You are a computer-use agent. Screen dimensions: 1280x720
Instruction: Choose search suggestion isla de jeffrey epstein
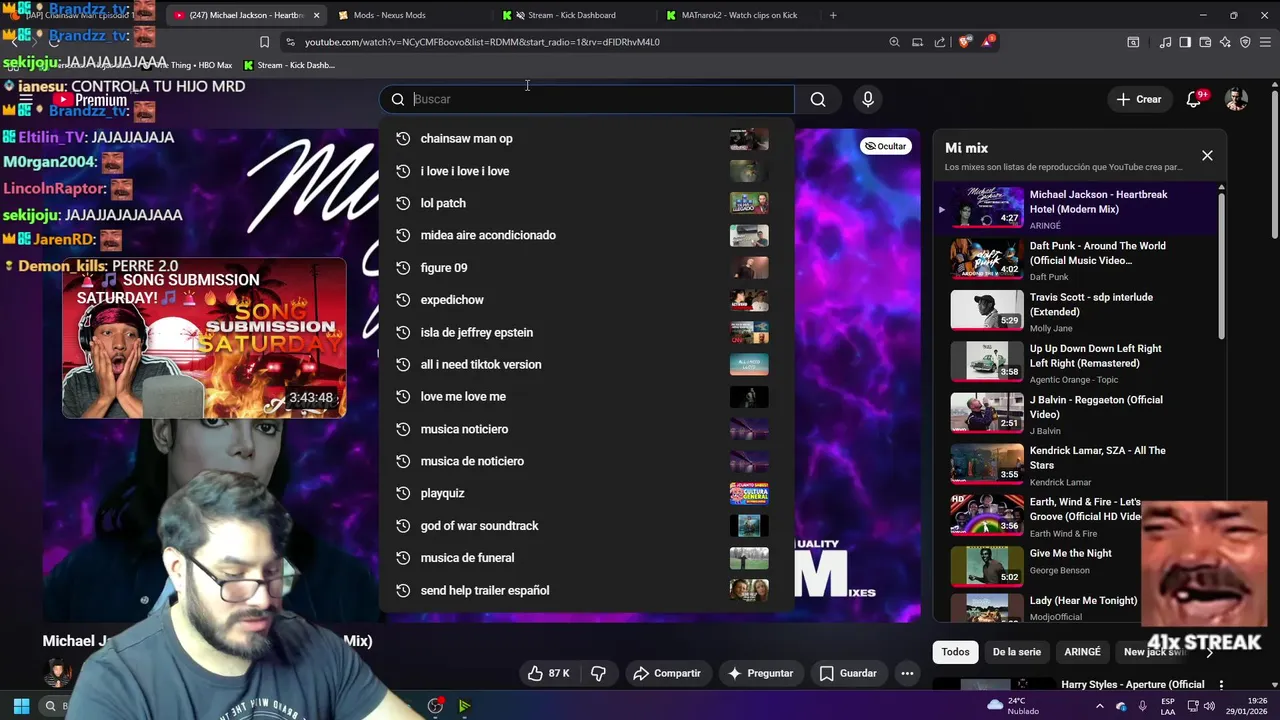(586, 332)
